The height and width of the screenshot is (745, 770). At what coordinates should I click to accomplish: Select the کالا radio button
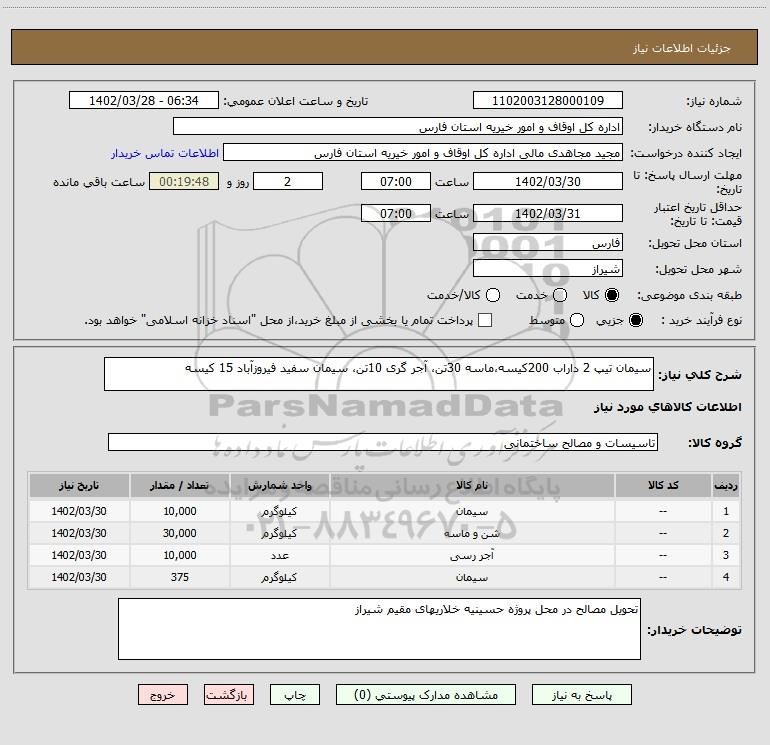tap(612, 295)
